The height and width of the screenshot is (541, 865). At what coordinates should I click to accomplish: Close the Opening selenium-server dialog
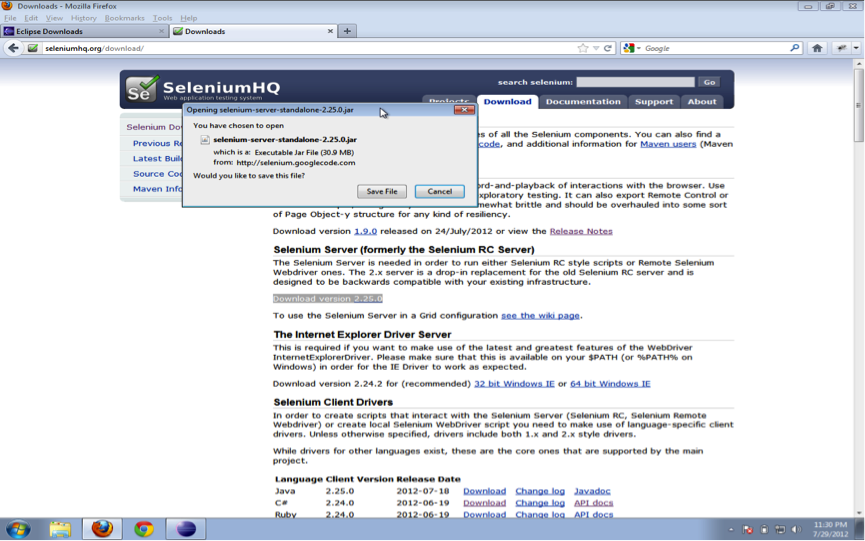pyautogui.click(x=464, y=110)
